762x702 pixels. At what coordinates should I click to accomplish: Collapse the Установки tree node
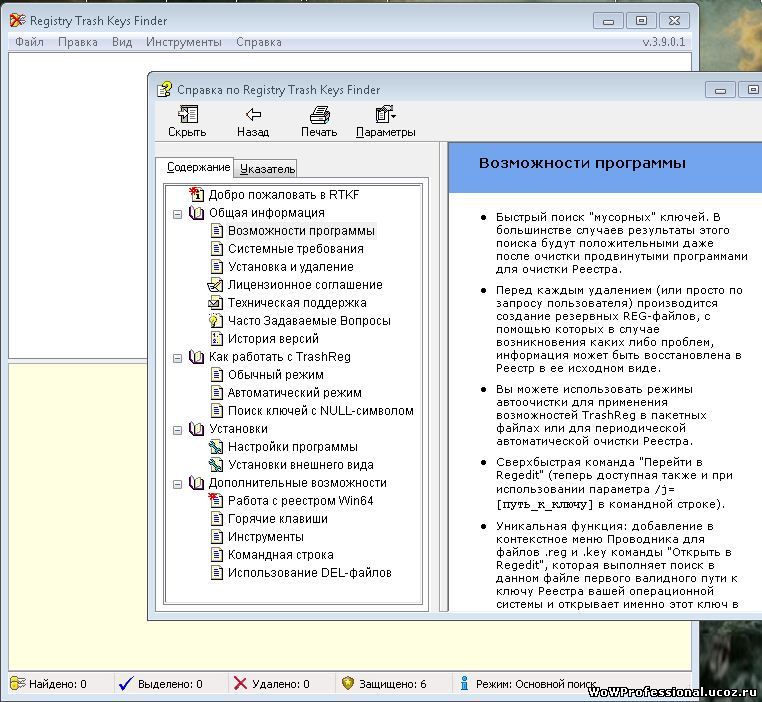(177, 430)
